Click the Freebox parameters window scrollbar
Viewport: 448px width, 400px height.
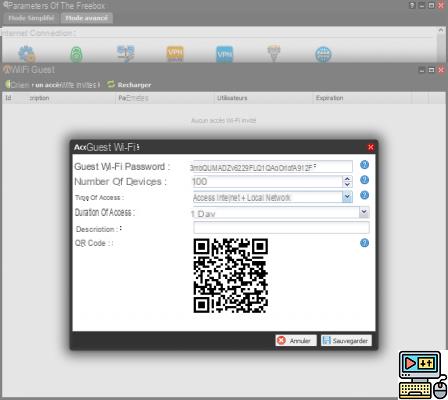(x=440, y=44)
